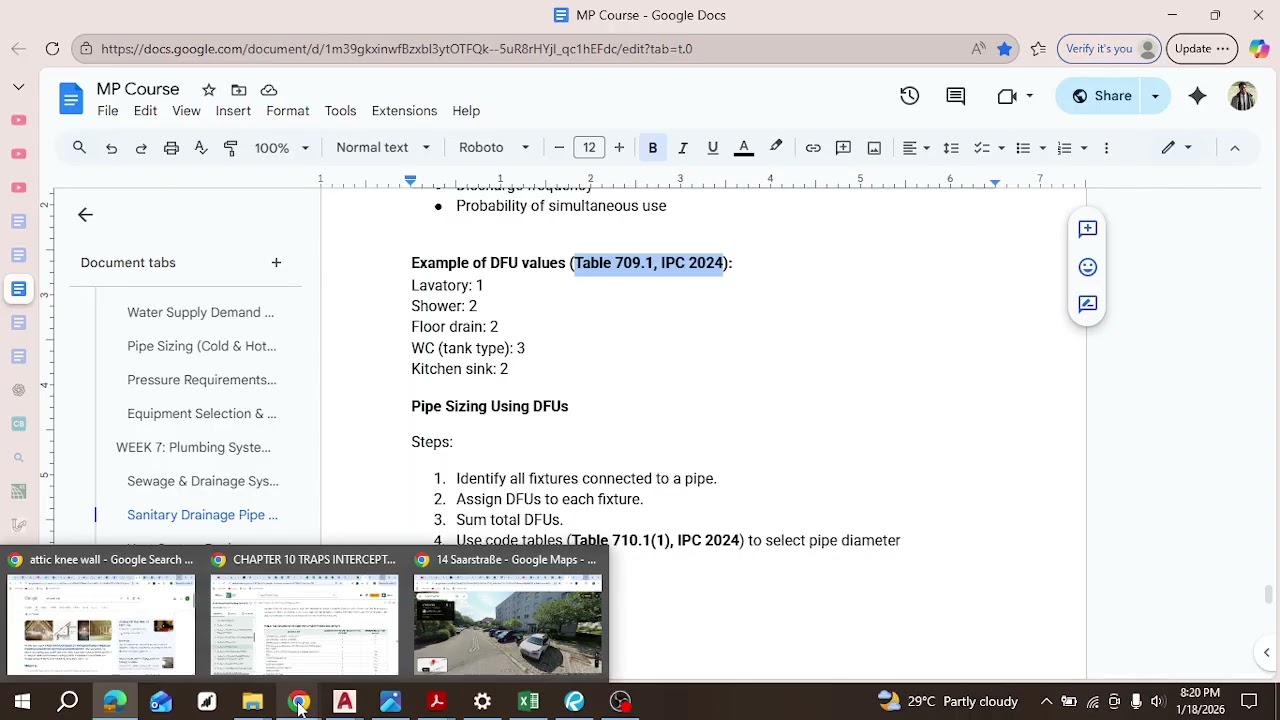Open the Extensions menu

(404, 111)
